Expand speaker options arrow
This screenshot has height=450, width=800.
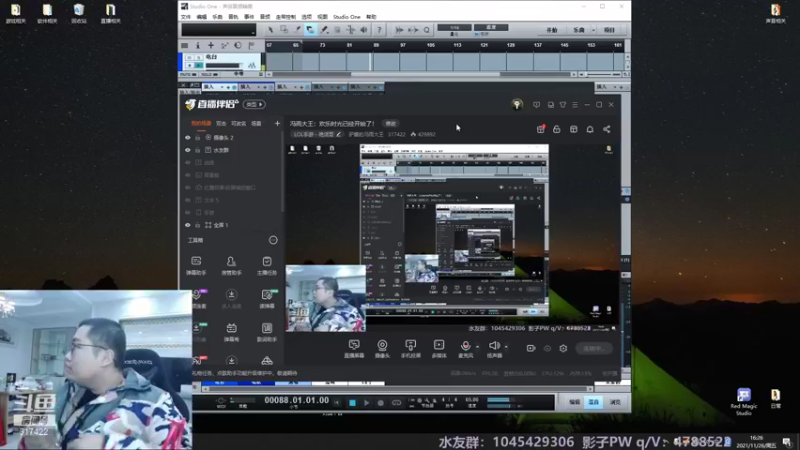(x=506, y=347)
